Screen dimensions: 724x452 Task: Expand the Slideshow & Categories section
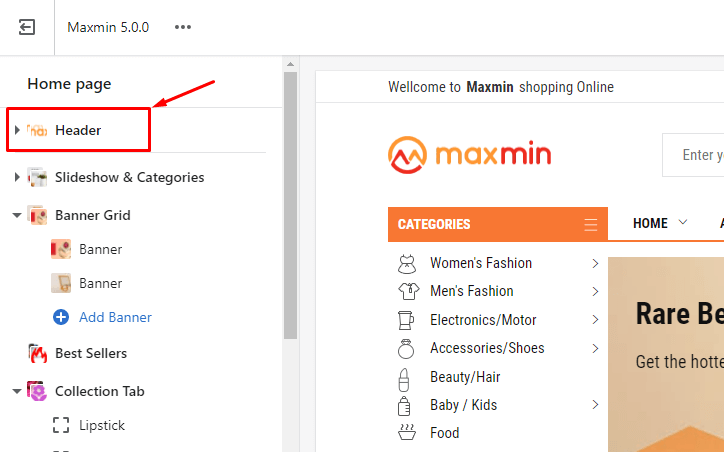tap(17, 177)
